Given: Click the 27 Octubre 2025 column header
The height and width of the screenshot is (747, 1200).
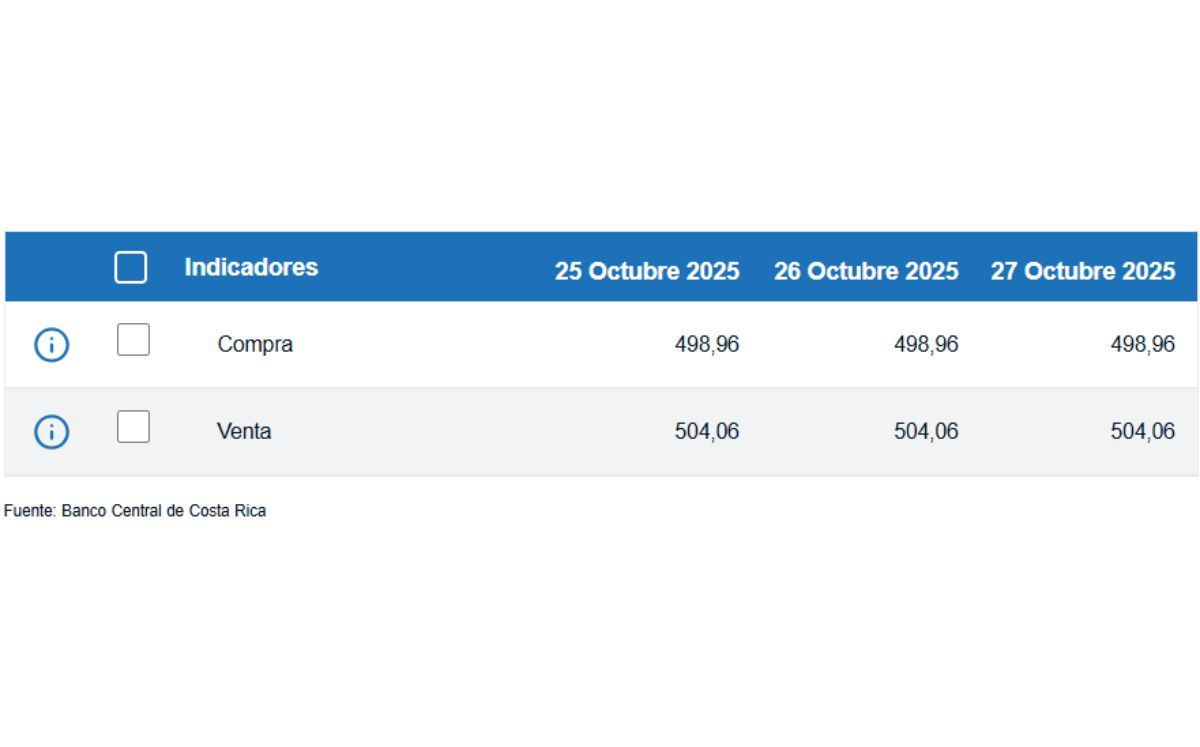Looking at the screenshot, I should [x=1083, y=271].
